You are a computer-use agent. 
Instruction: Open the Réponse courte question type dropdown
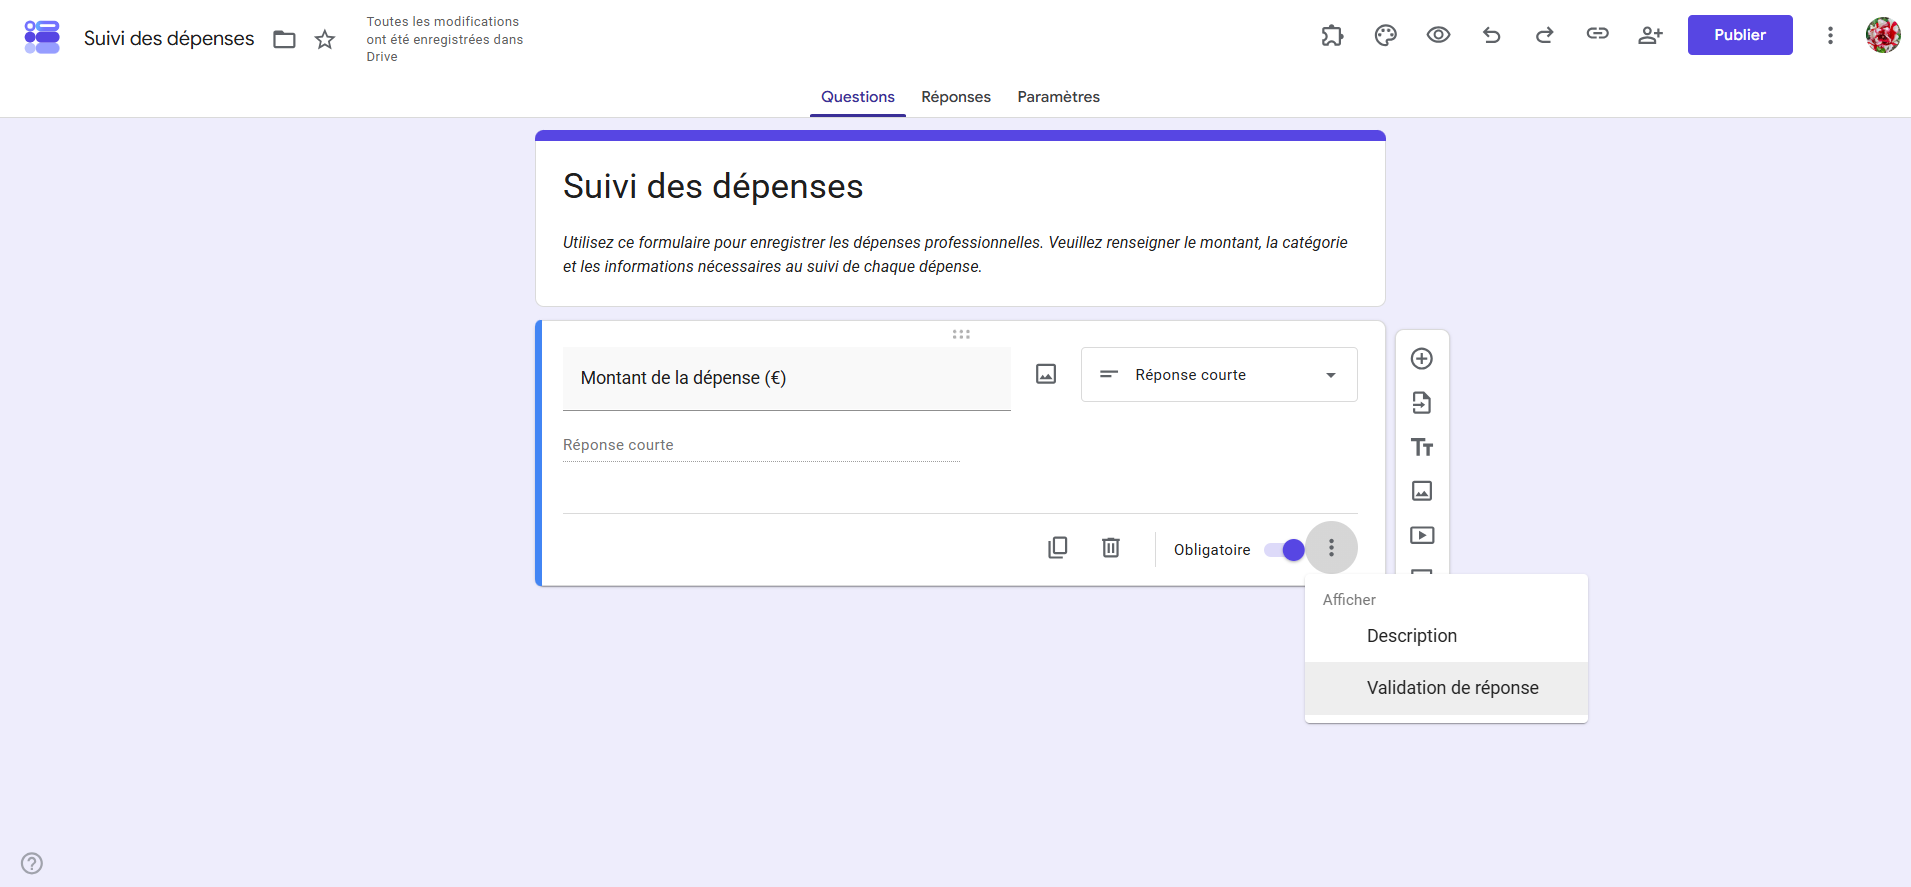1219,375
